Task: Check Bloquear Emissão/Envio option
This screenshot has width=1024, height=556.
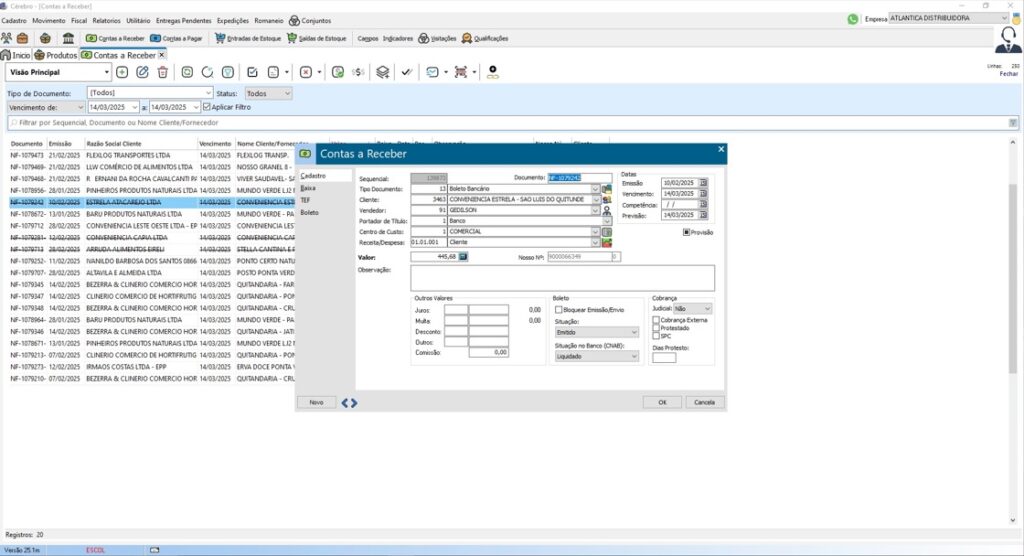Action: (x=558, y=310)
